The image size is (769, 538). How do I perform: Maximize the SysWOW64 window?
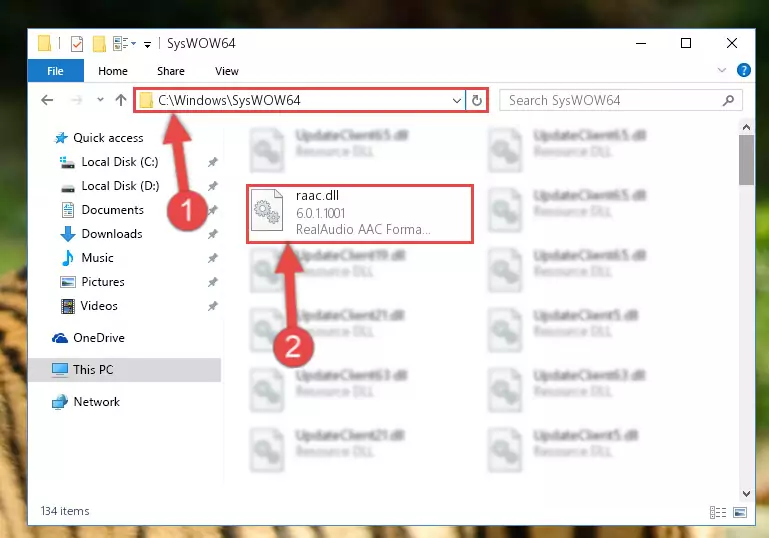pos(686,43)
